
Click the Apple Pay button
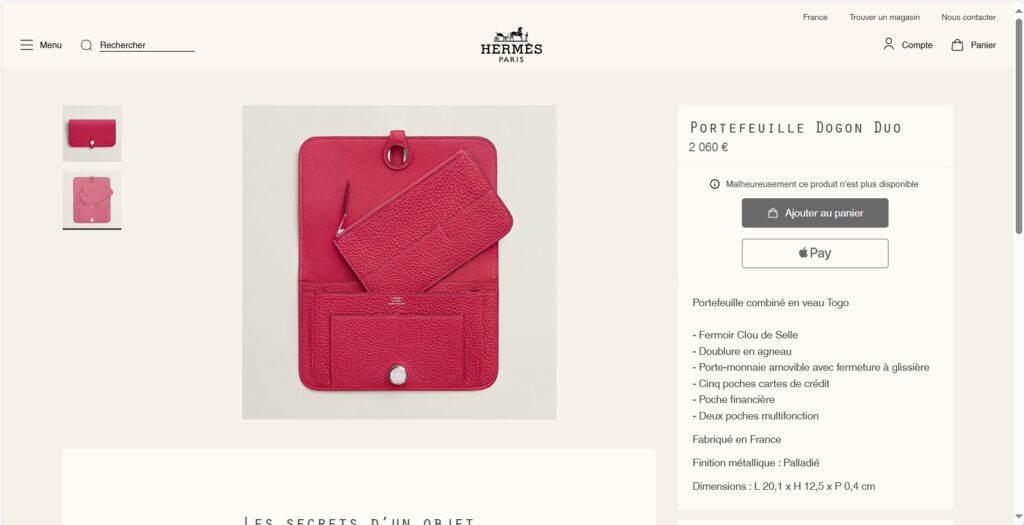[x=815, y=253]
